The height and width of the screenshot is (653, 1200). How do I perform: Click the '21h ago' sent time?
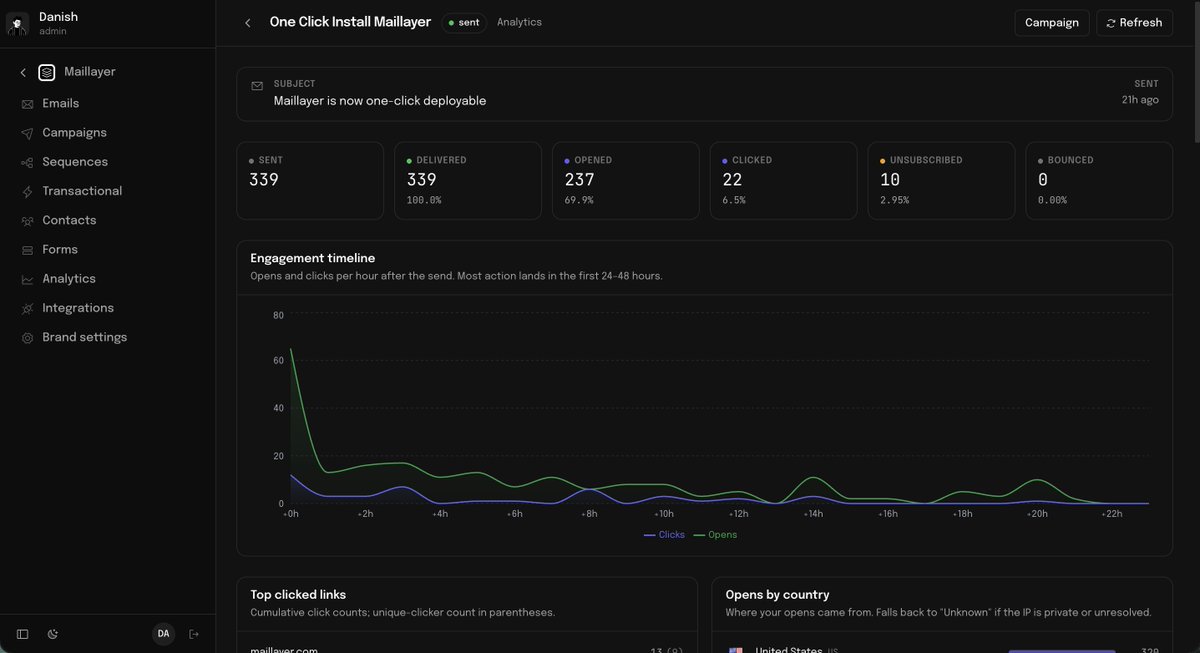pyautogui.click(x=1140, y=100)
